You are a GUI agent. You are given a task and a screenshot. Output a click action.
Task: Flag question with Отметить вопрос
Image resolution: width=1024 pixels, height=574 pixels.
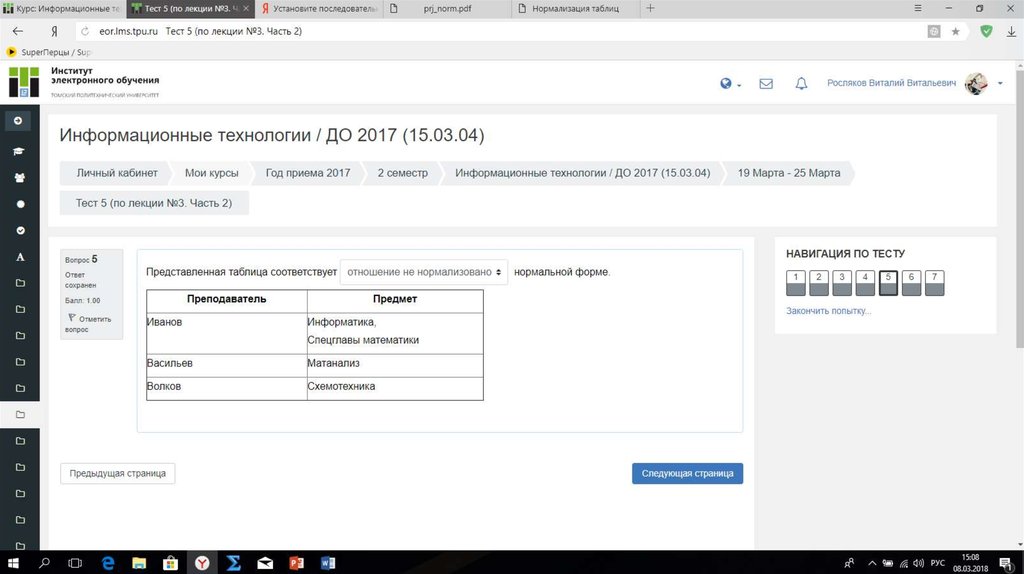click(x=89, y=324)
